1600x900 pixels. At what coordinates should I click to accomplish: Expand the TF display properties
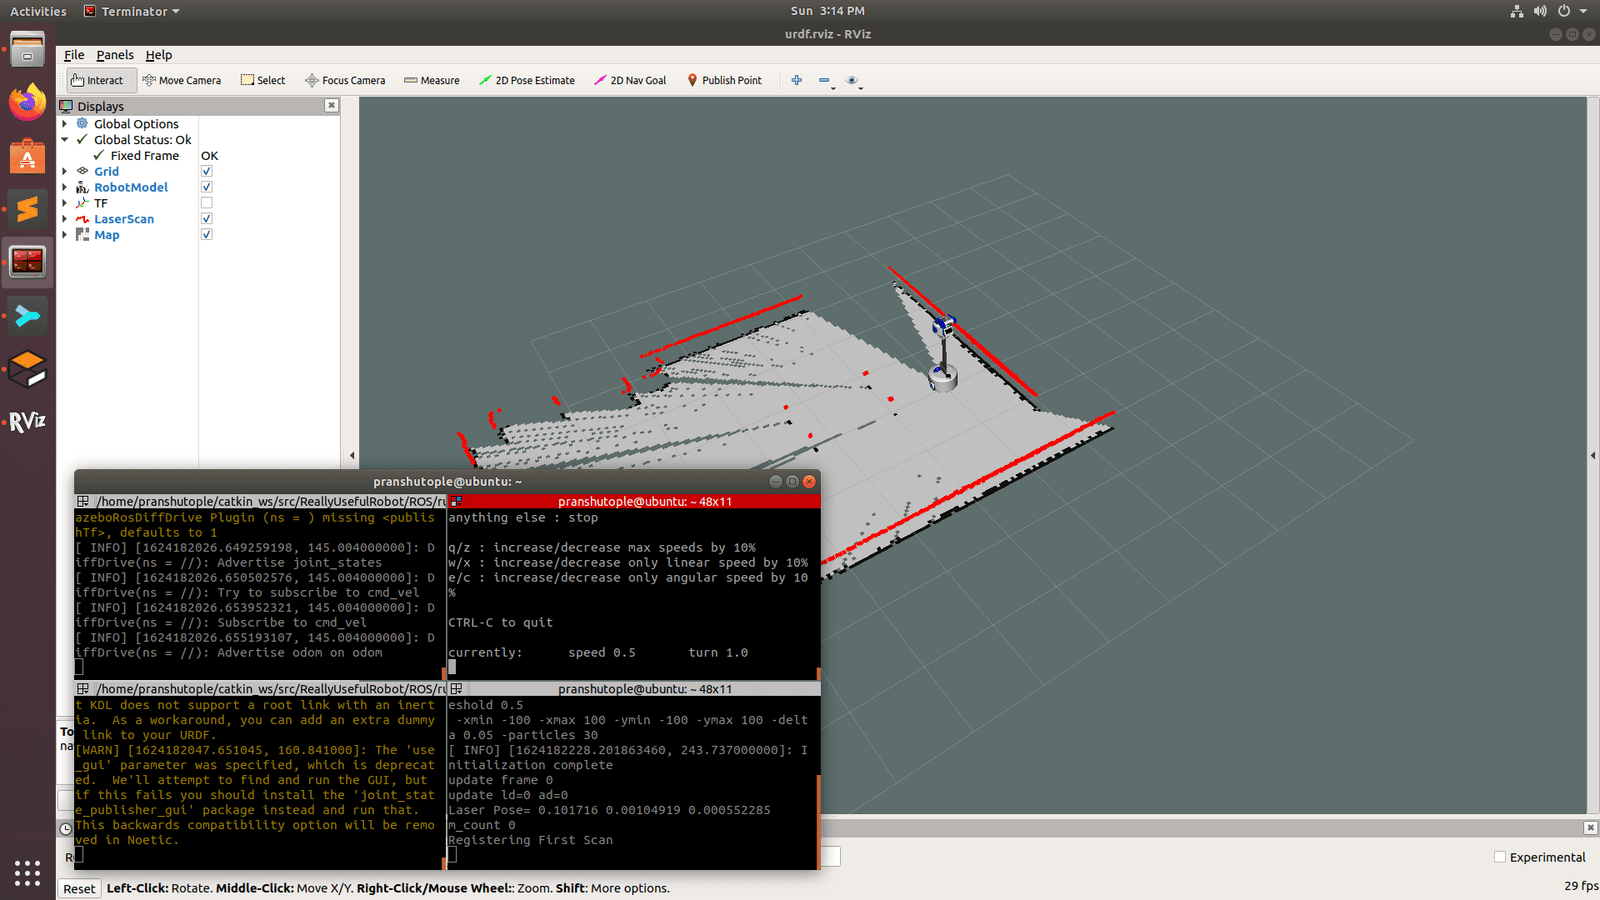65,203
